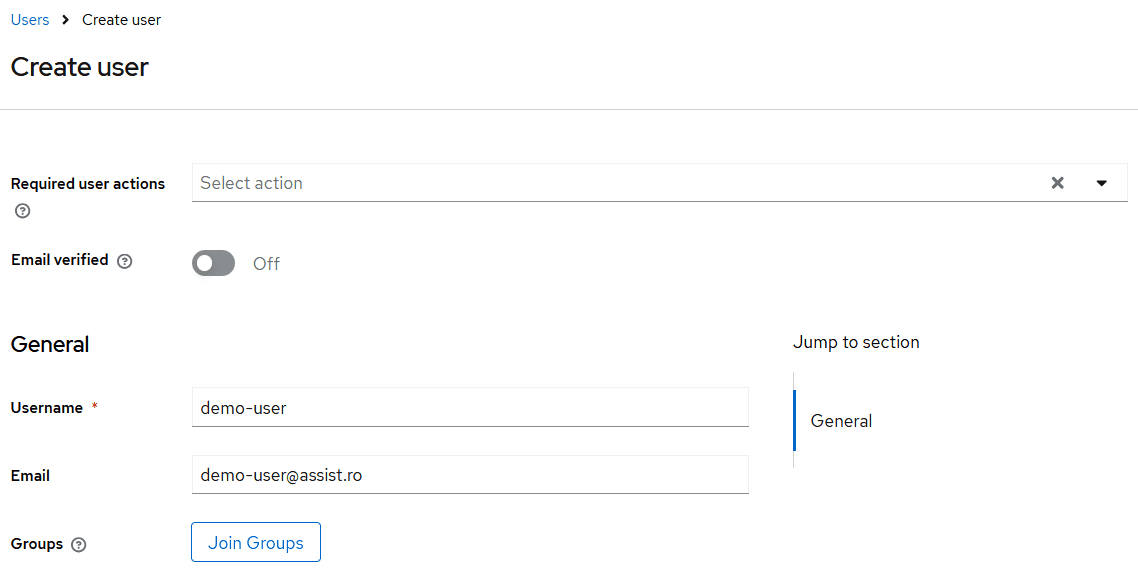Viewport: 1138px width, 578px height.
Task: Flip the Off switch for Email verified
Action: tap(213, 262)
